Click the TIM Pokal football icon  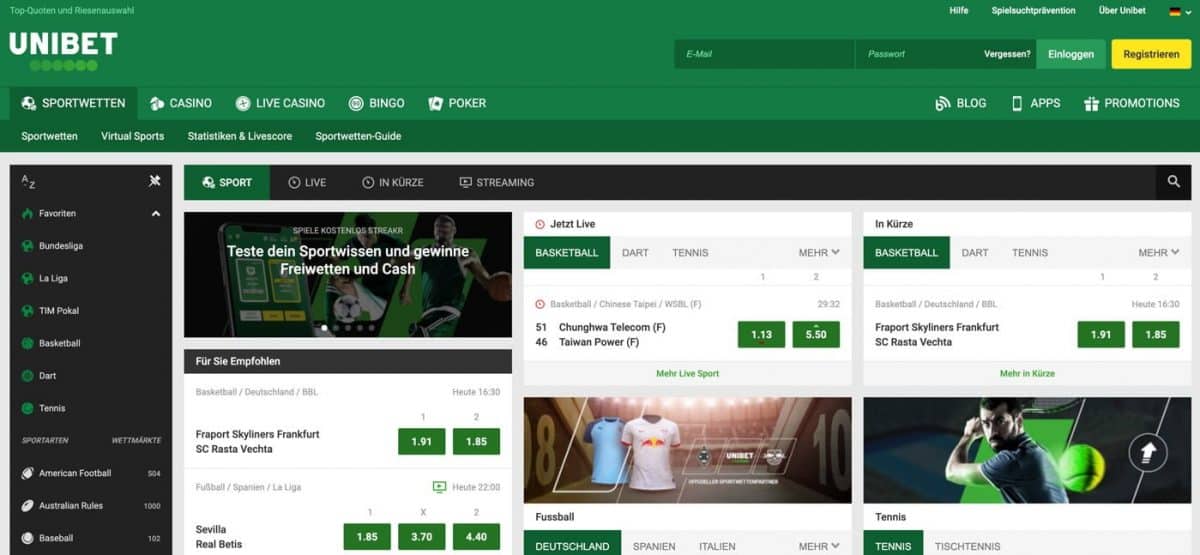point(28,311)
